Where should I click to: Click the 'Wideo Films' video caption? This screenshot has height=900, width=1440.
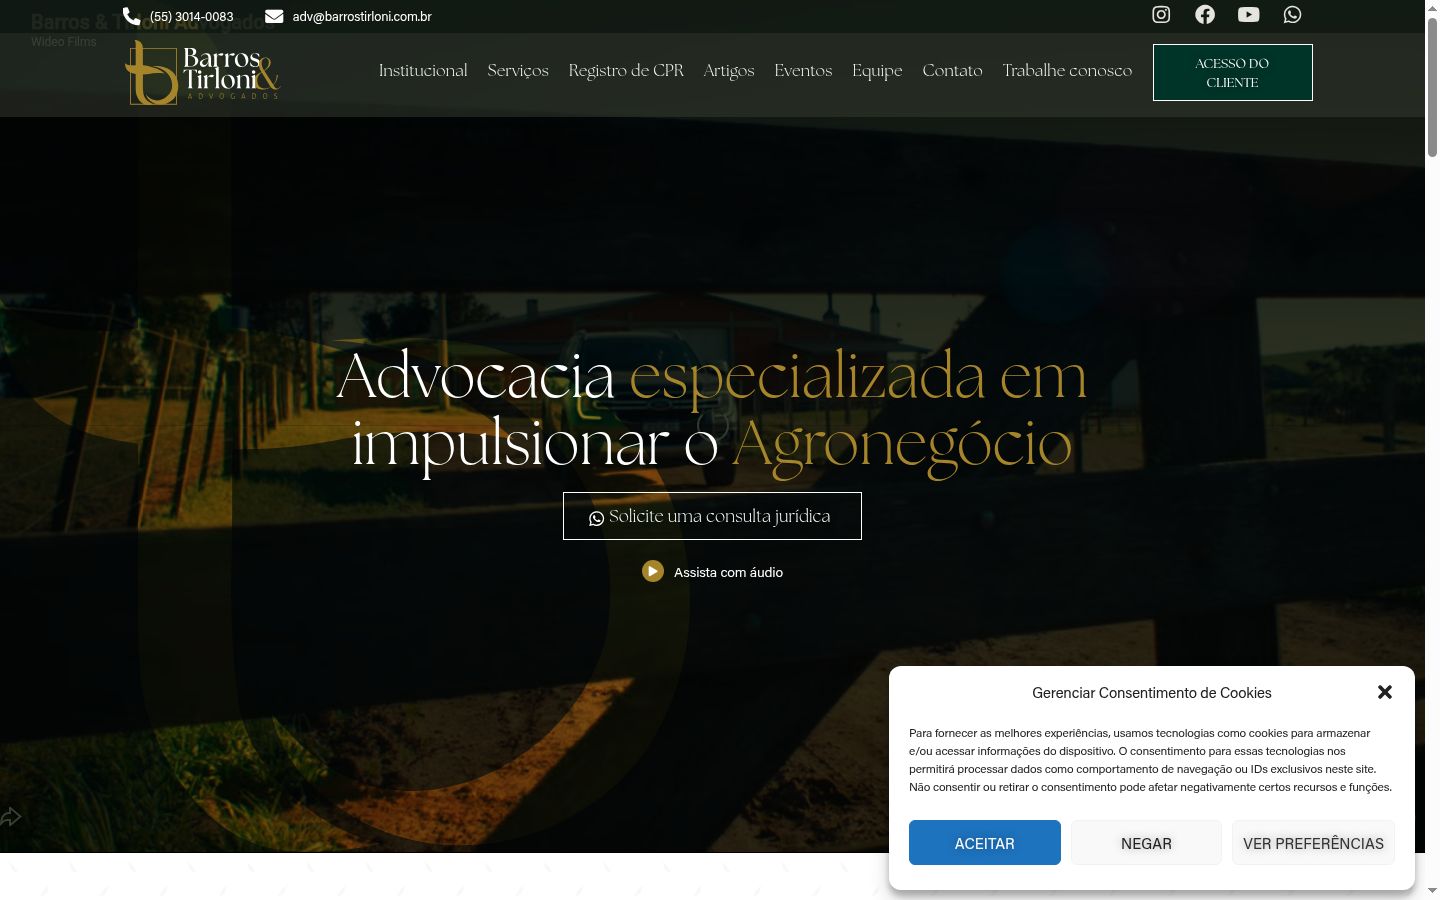(x=64, y=42)
